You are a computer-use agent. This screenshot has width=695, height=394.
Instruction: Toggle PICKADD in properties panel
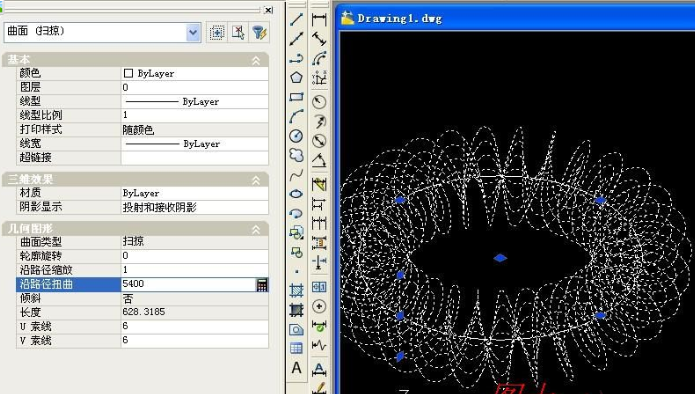click(x=216, y=33)
